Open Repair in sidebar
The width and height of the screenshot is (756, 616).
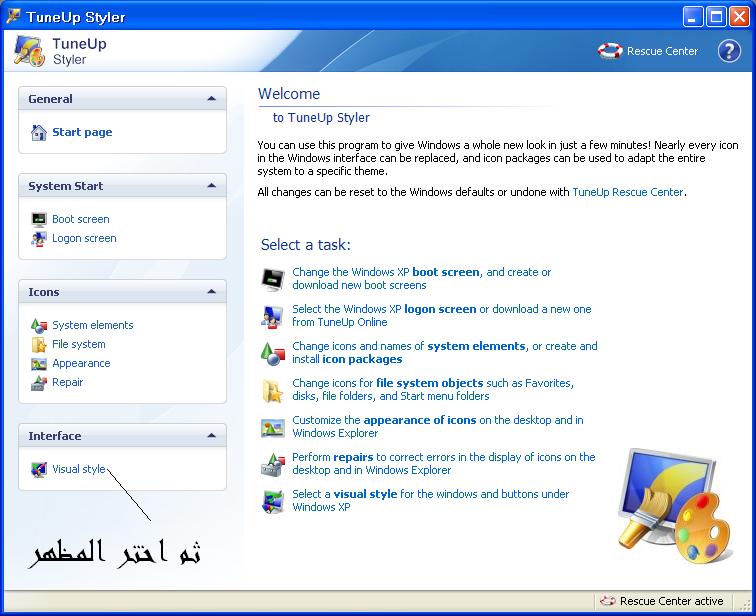pyautogui.click(x=68, y=383)
